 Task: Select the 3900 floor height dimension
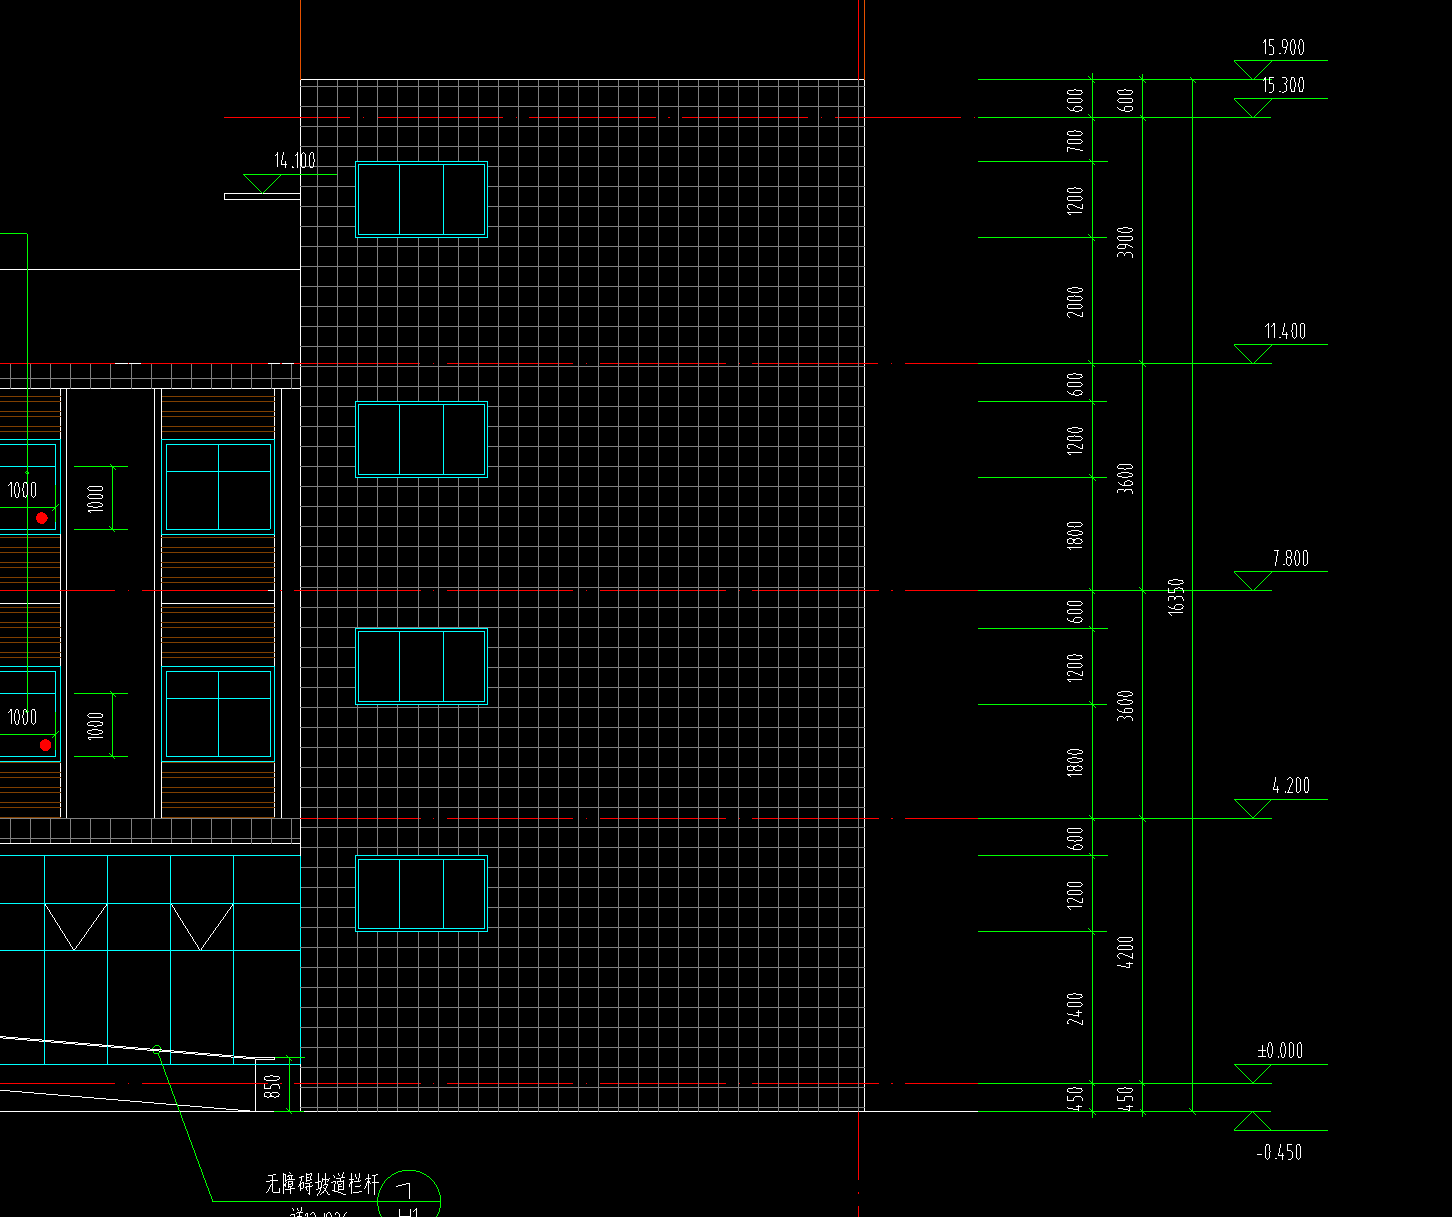[1126, 242]
